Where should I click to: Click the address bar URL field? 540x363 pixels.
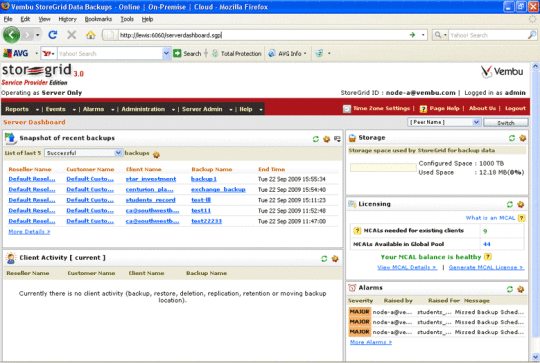tap(262, 35)
